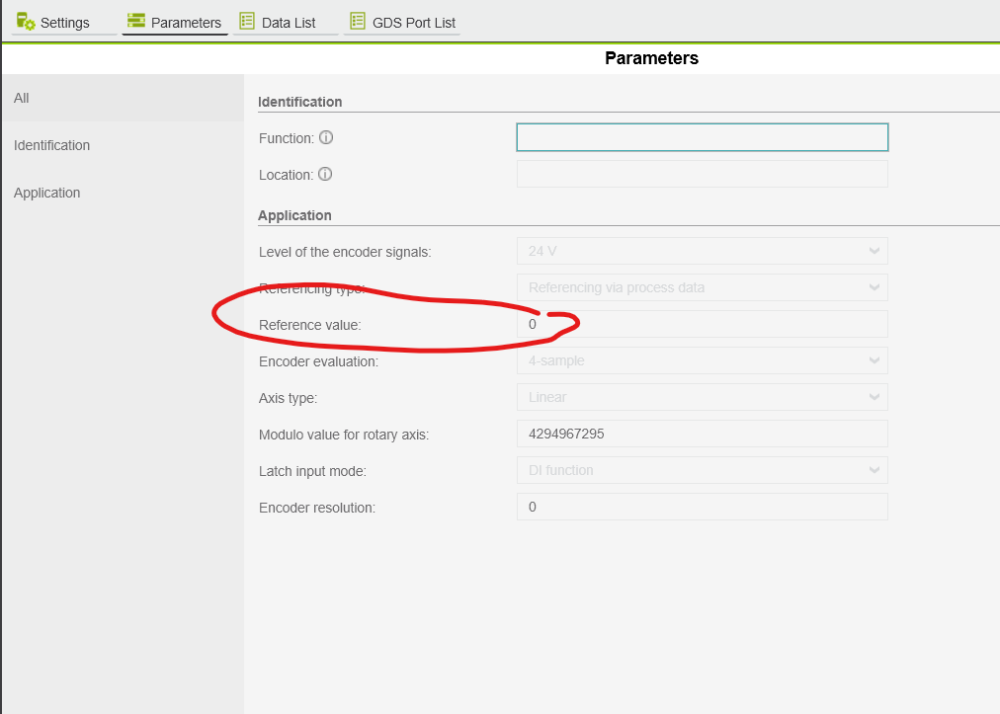The image size is (1000, 714).
Task: Click the Settings gear icon
Action: pyautogui.click(x=26, y=22)
